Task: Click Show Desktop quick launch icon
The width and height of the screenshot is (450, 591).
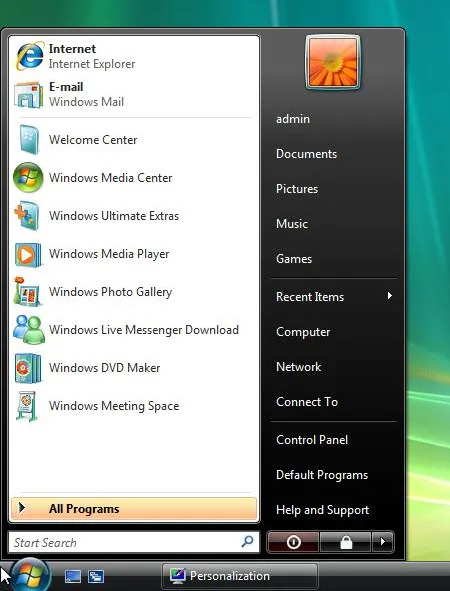Action: tap(73, 576)
